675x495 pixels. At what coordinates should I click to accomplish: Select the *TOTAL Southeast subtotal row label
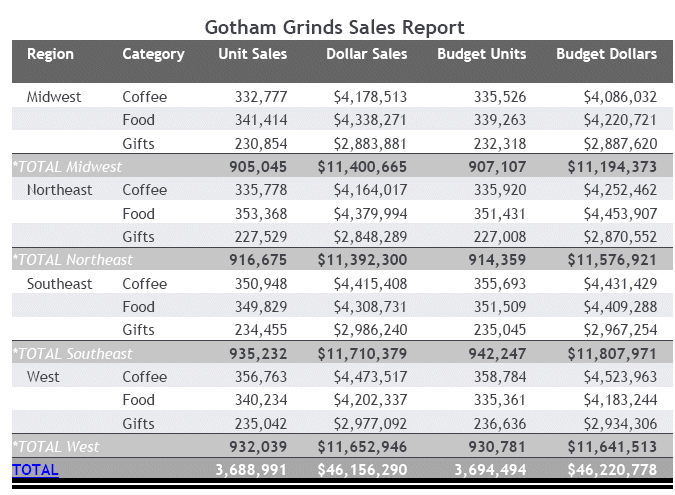[72, 354]
